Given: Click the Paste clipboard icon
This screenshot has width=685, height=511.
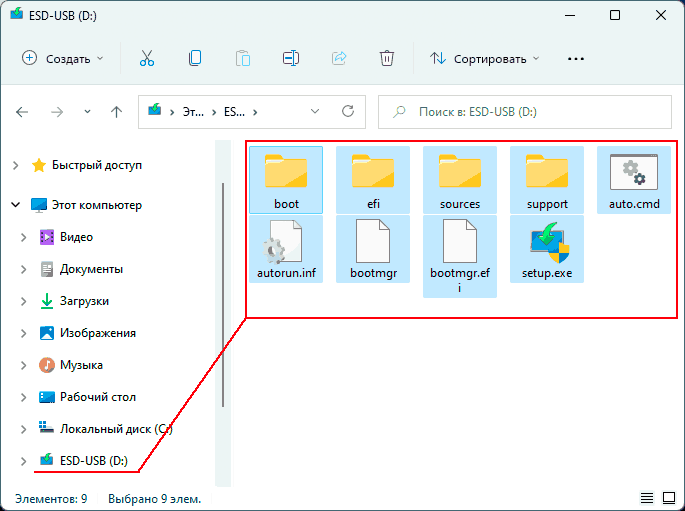Looking at the screenshot, I should (x=243, y=58).
